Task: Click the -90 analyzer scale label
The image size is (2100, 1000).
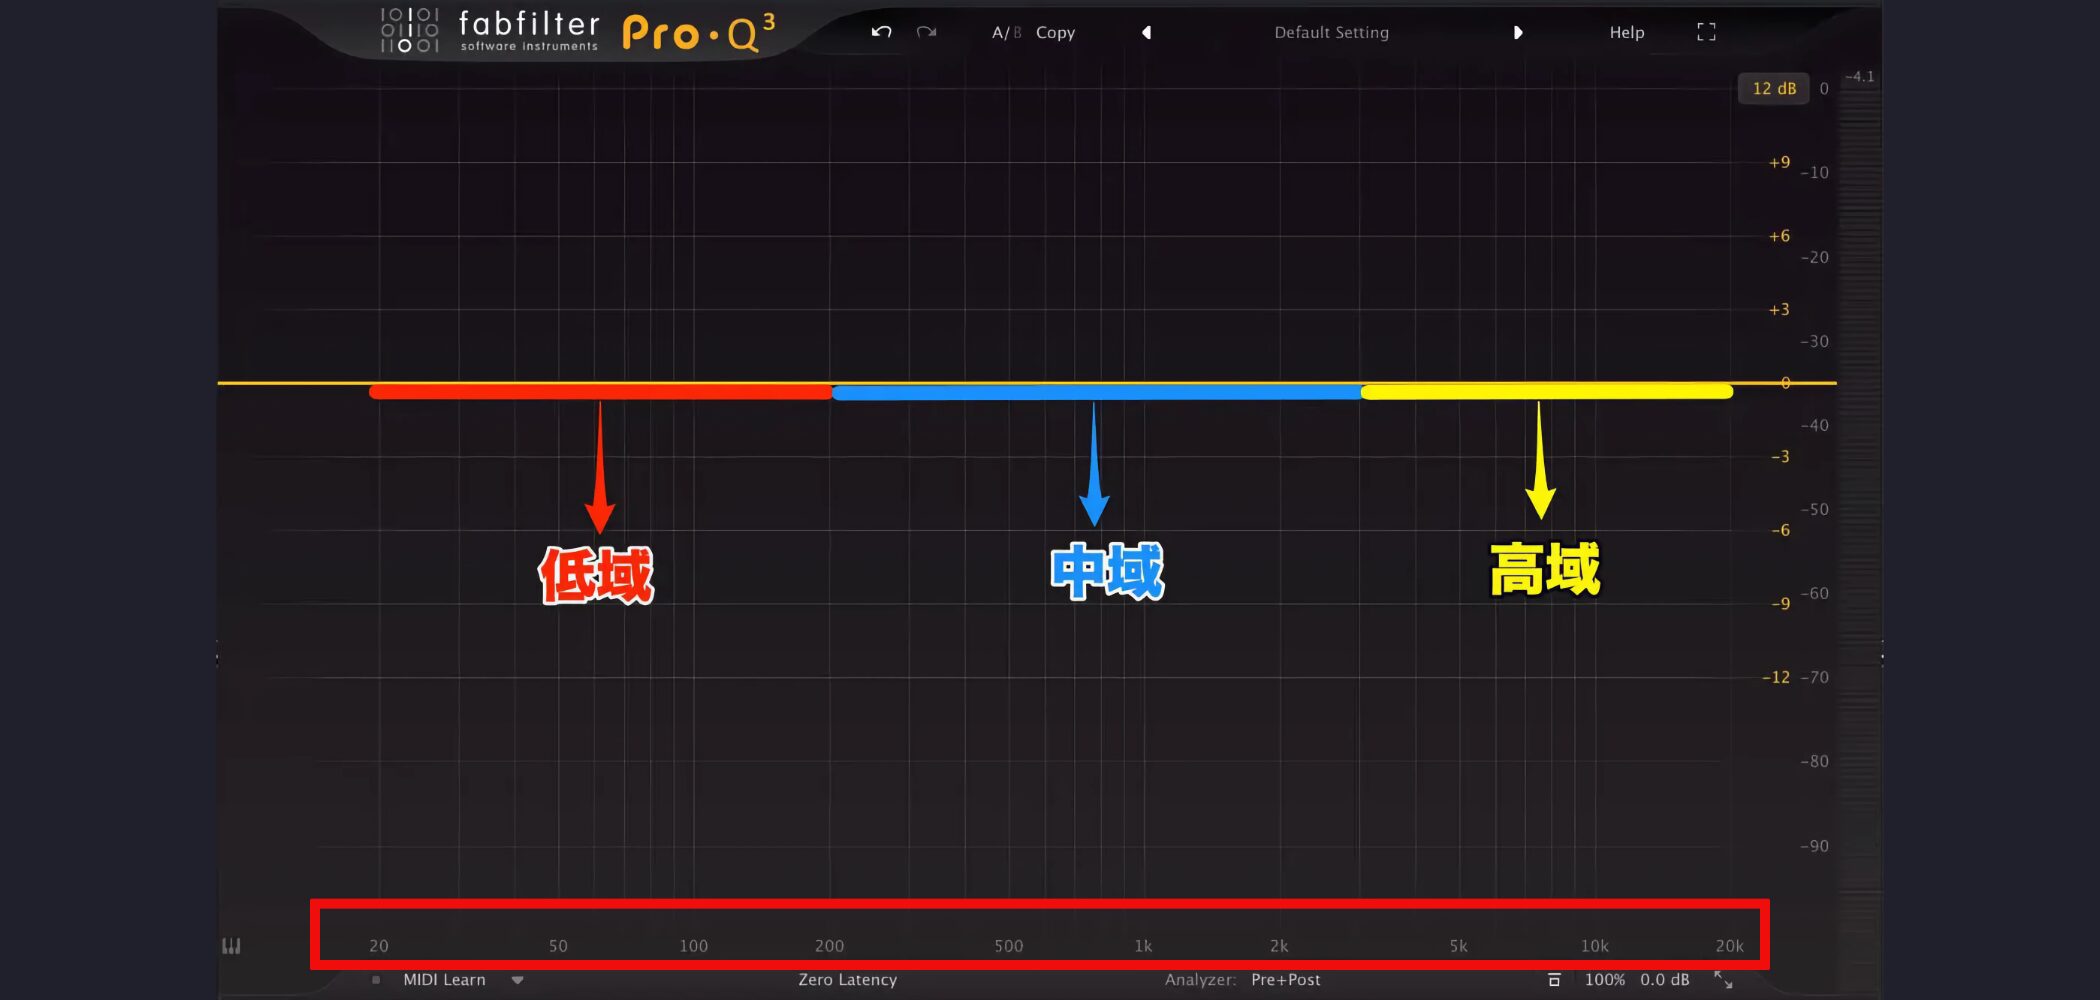Action: [1814, 846]
